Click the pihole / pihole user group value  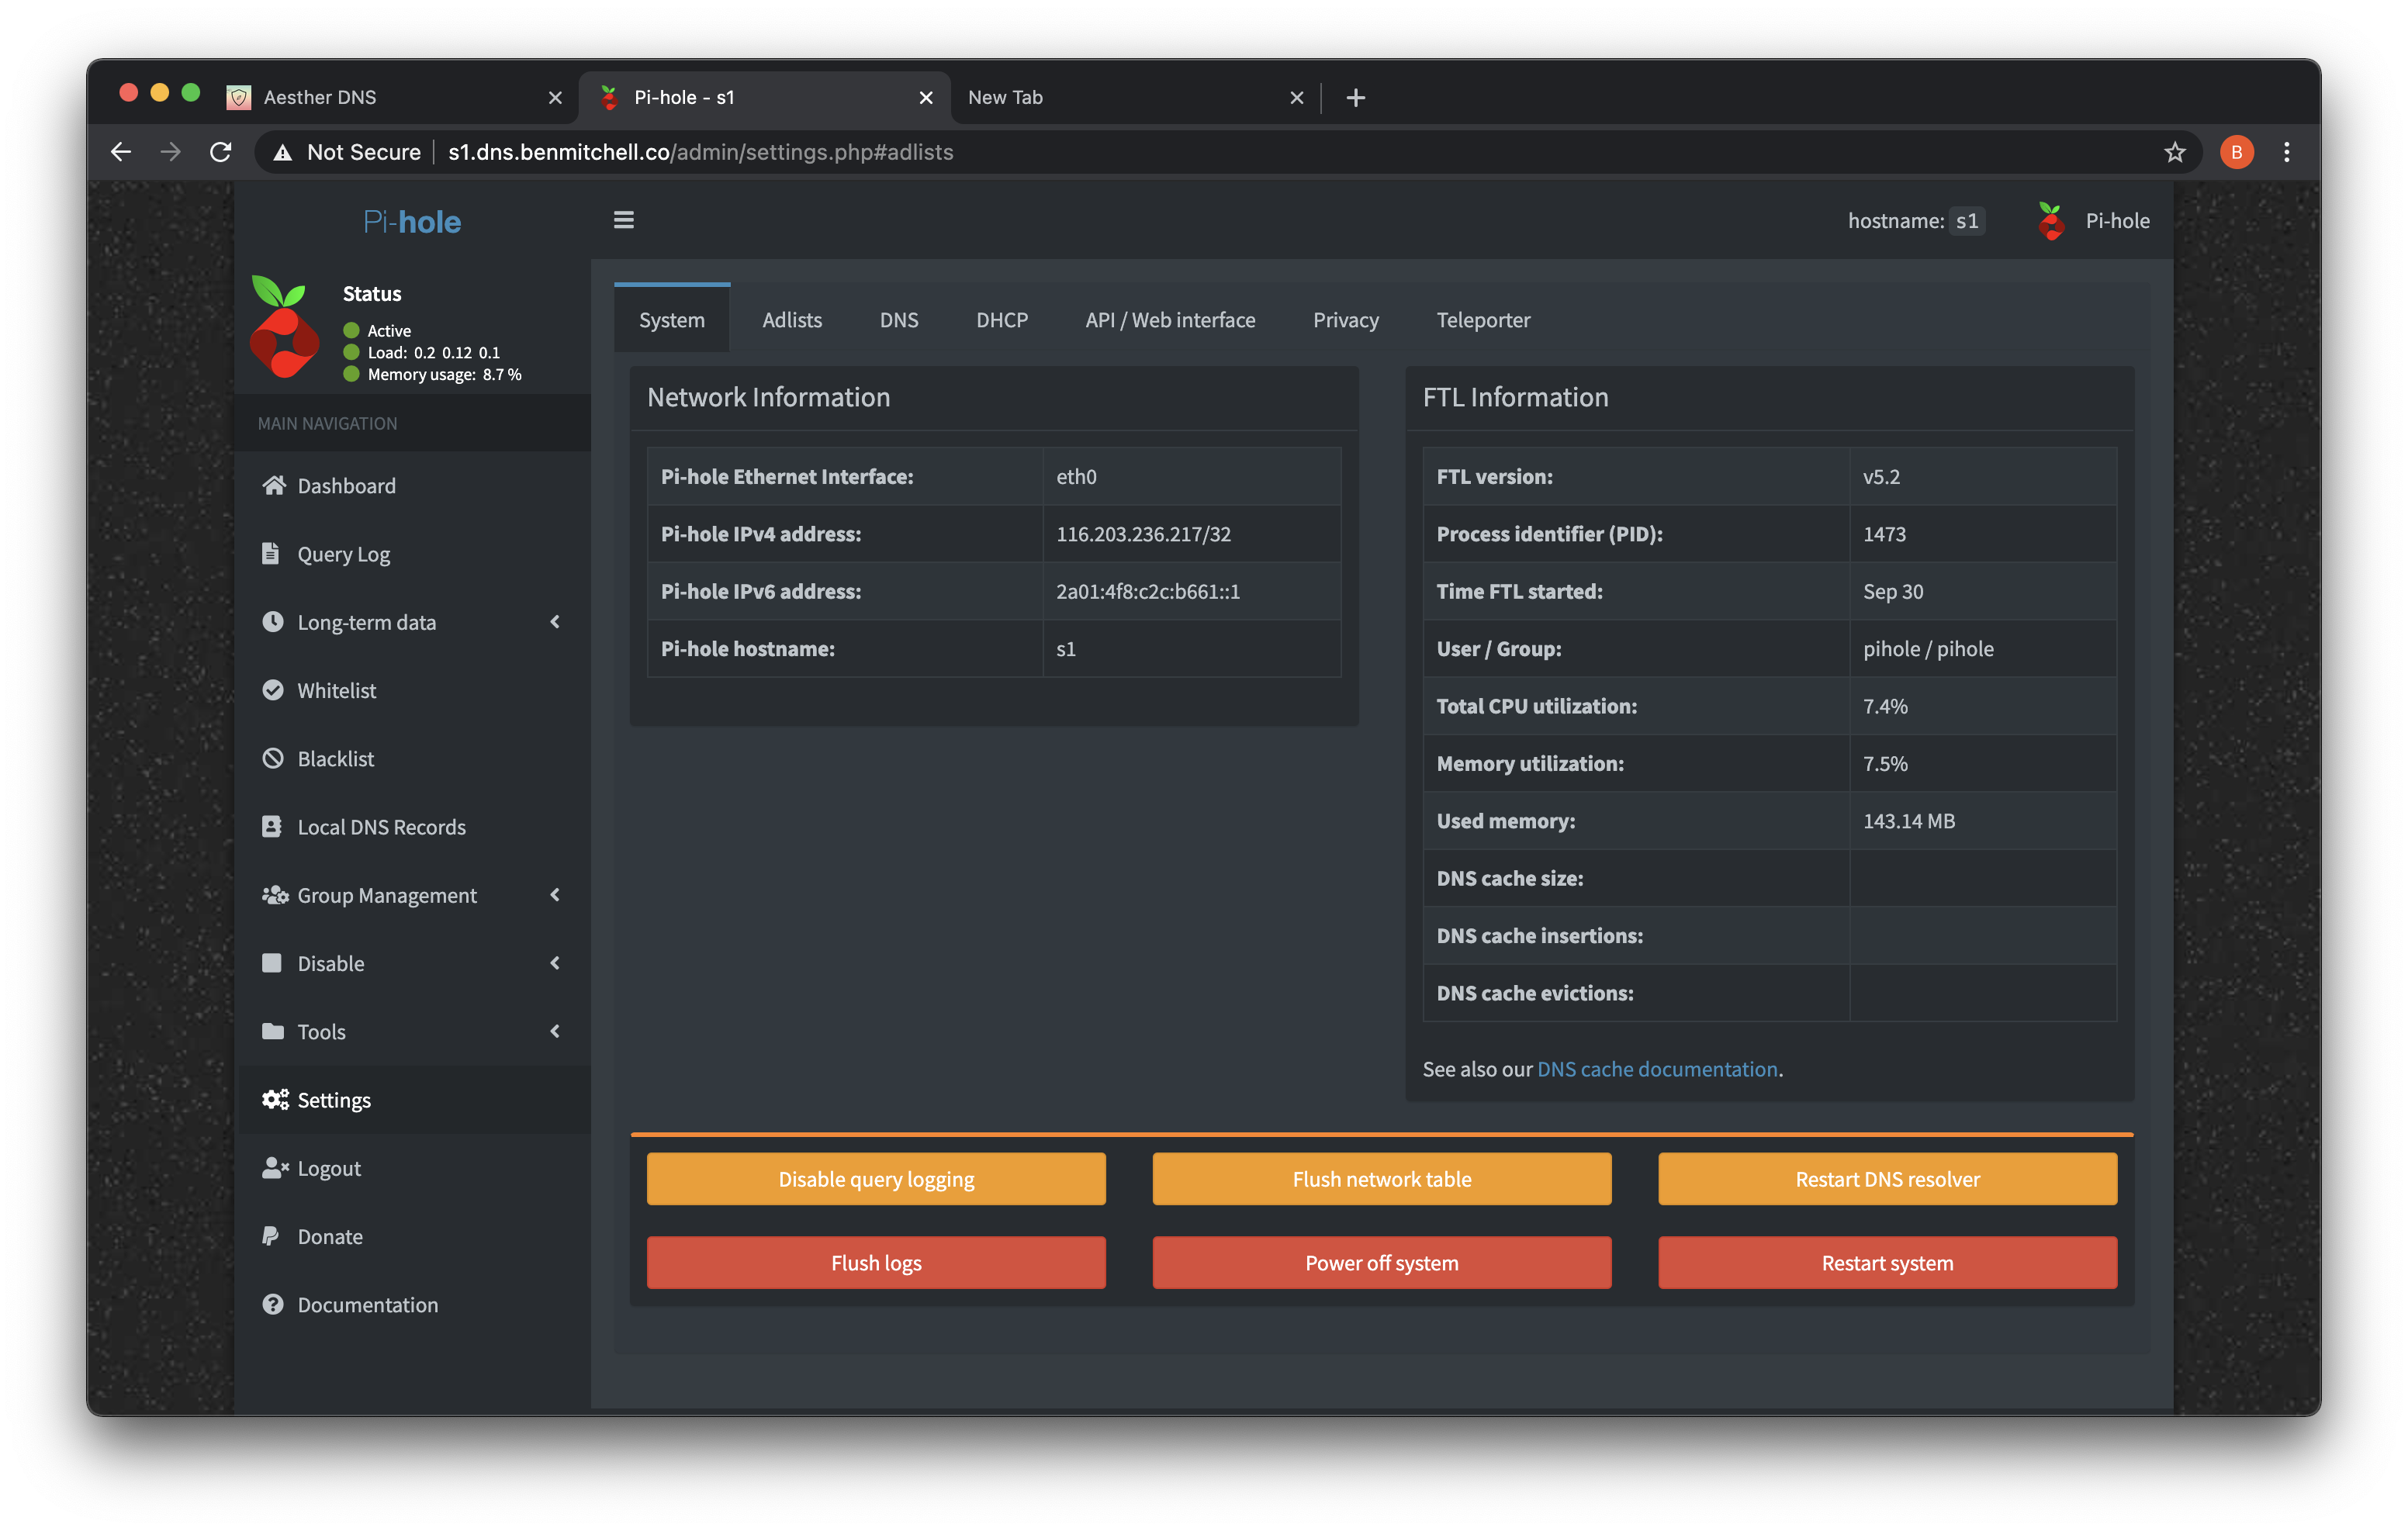point(1928,648)
